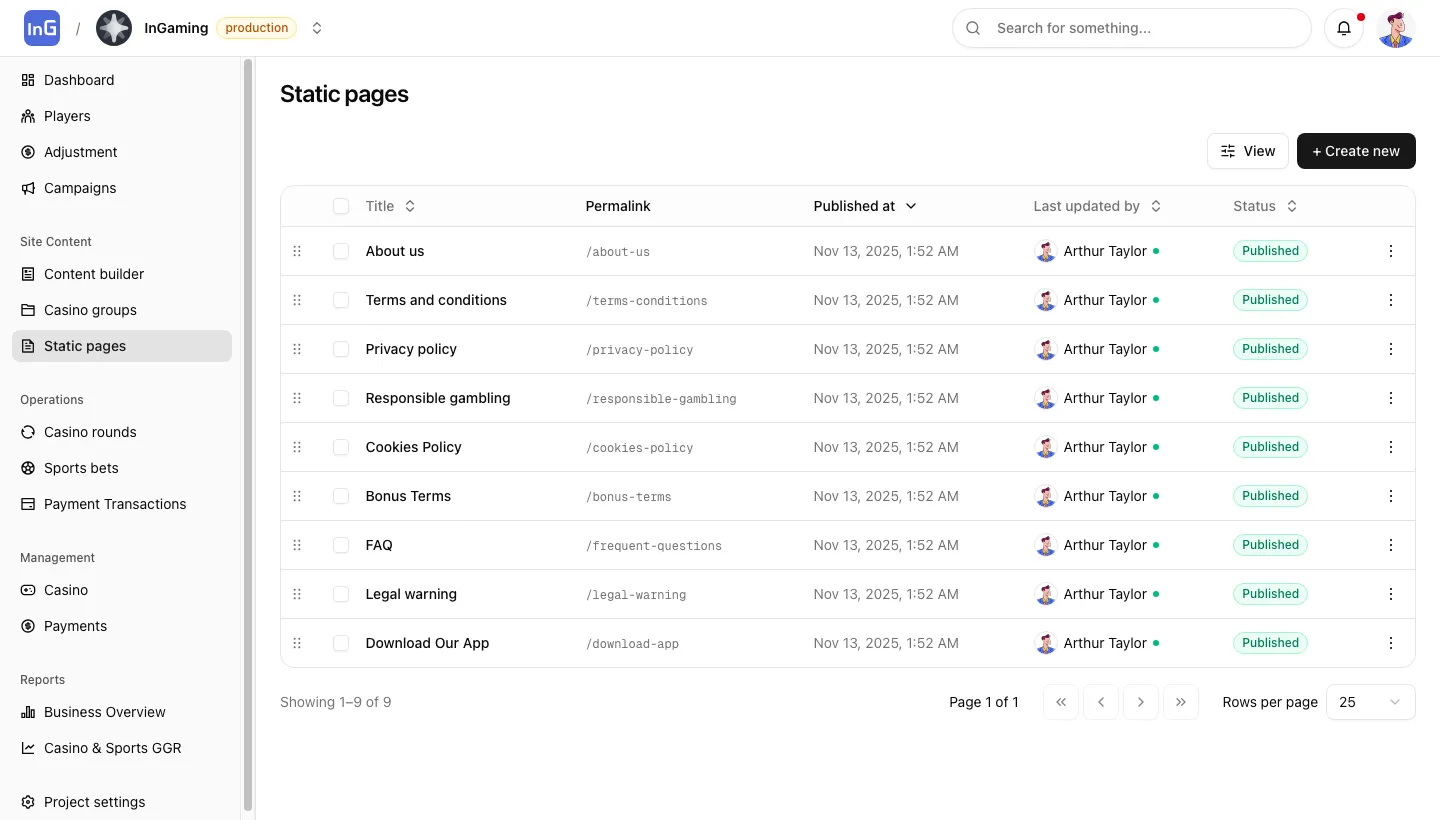Create a new static page
This screenshot has width=1440, height=820.
1356,151
